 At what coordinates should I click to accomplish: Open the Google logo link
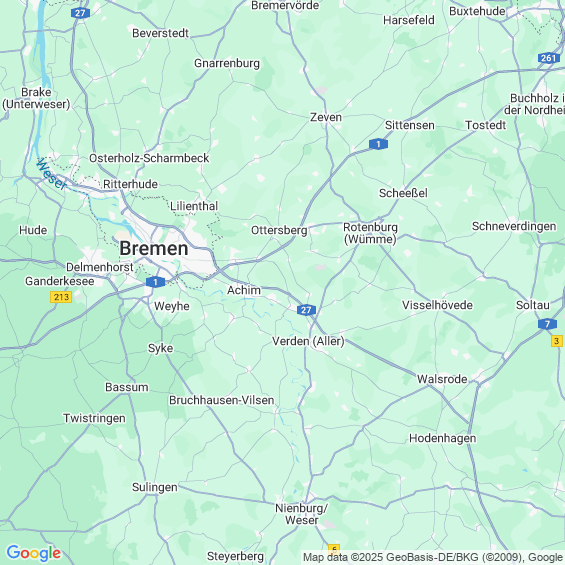pyautogui.click(x=34, y=553)
